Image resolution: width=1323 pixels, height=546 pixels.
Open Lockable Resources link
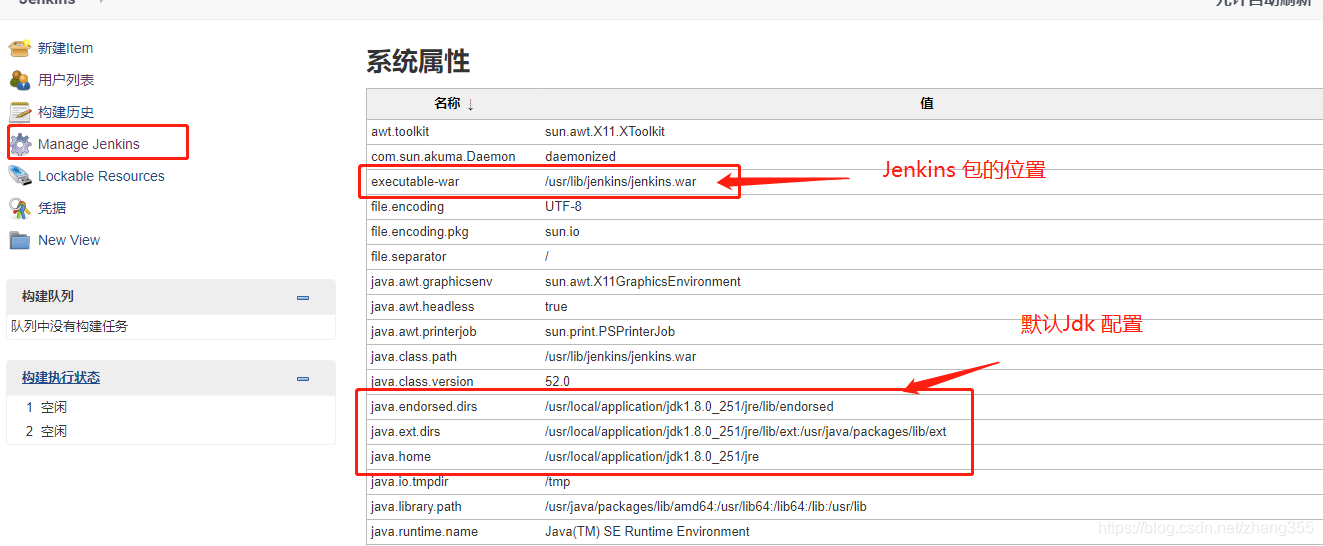coord(101,176)
